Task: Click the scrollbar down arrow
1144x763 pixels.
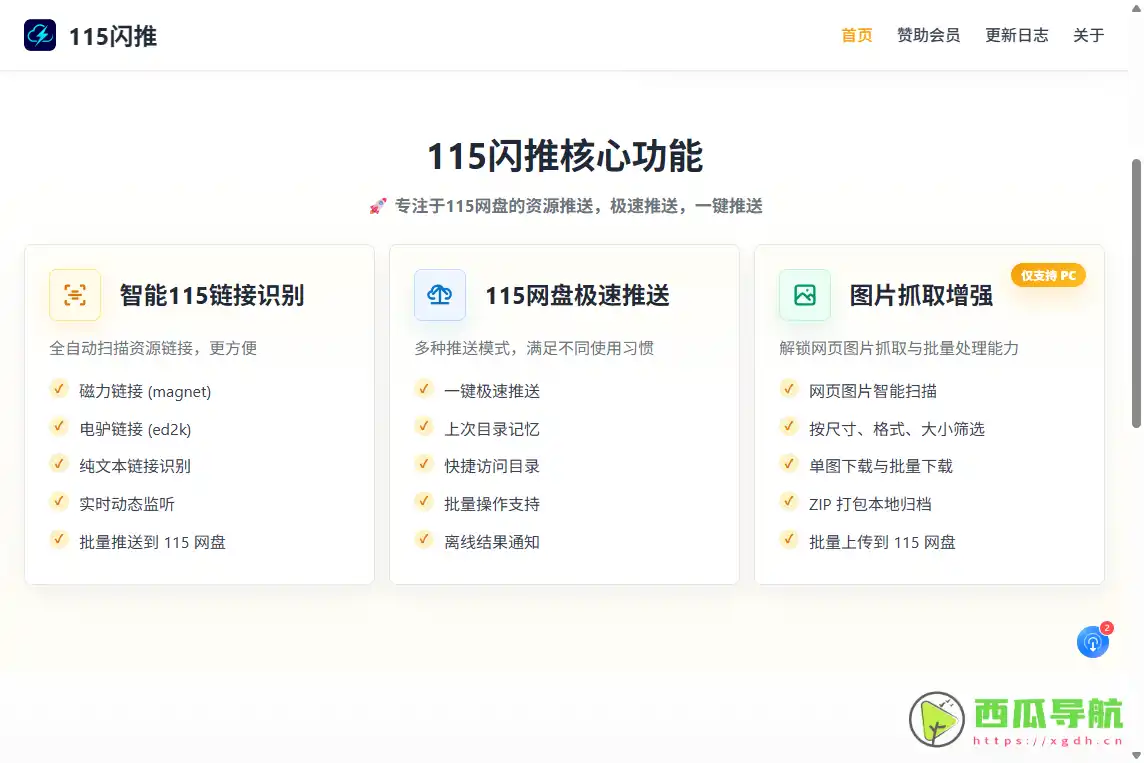Action: (1136, 756)
